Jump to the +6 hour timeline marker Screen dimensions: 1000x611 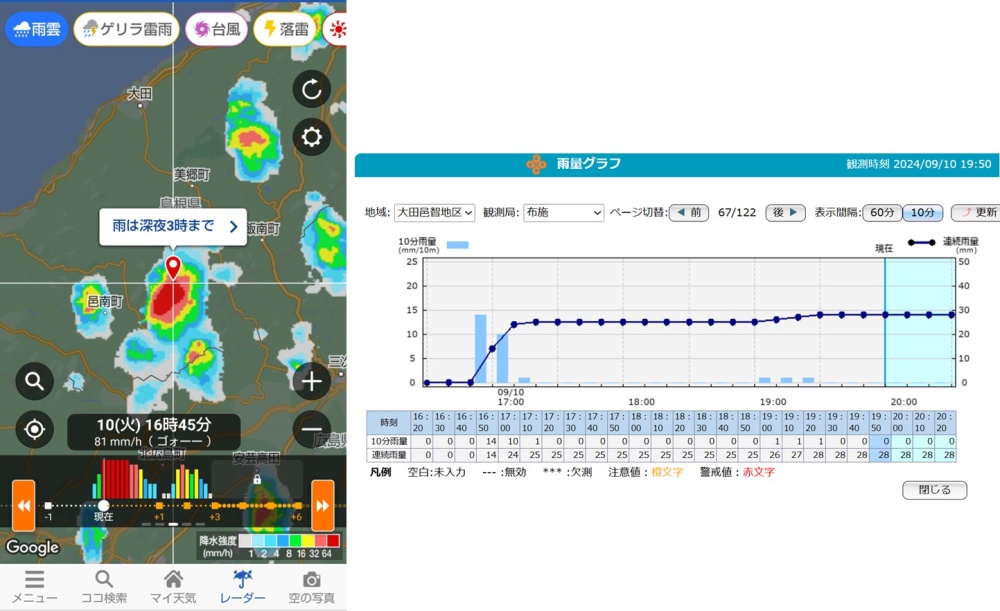click(297, 506)
